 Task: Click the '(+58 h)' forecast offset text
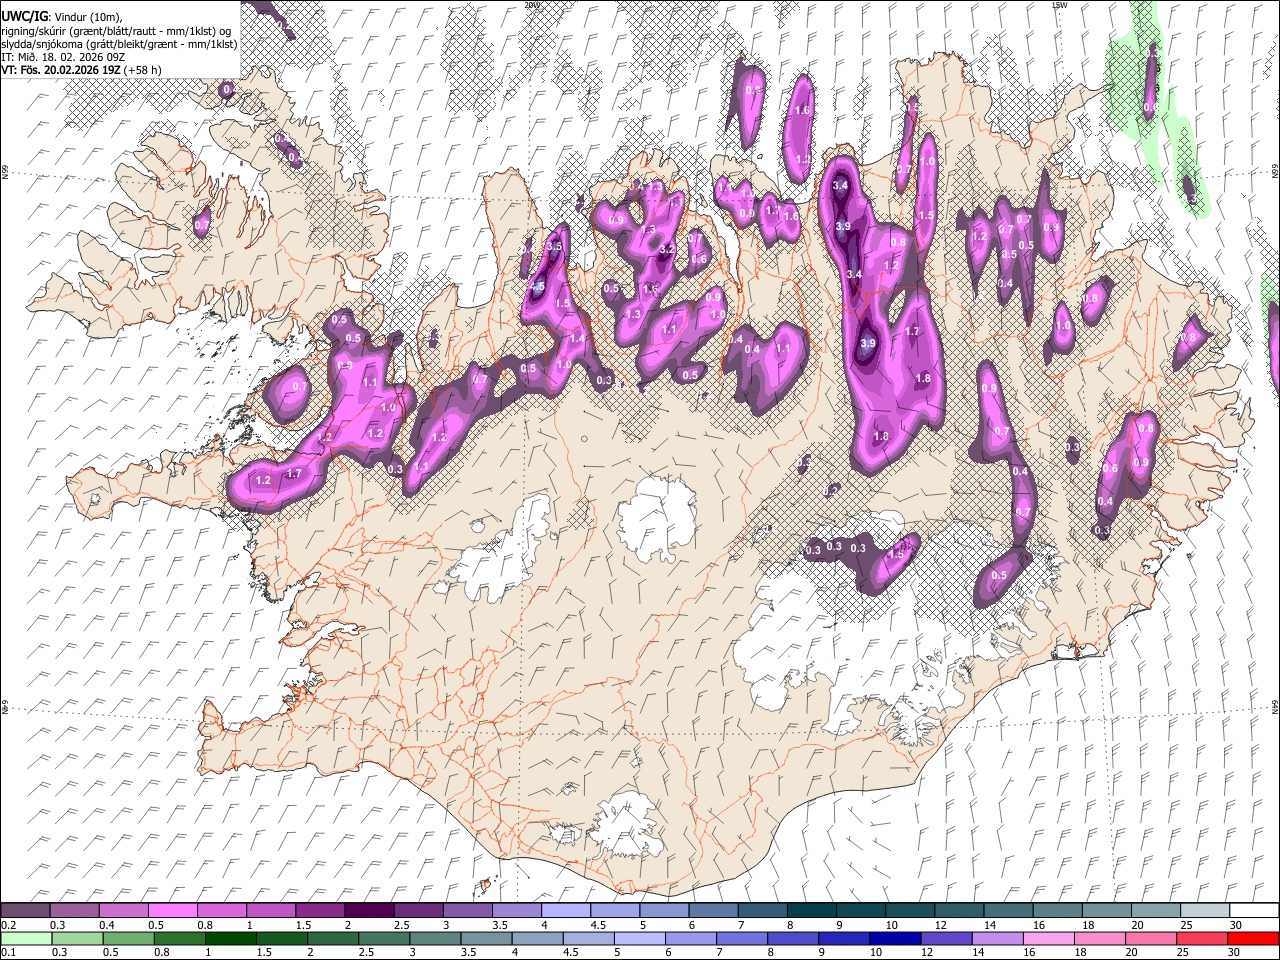pos(142,70)
